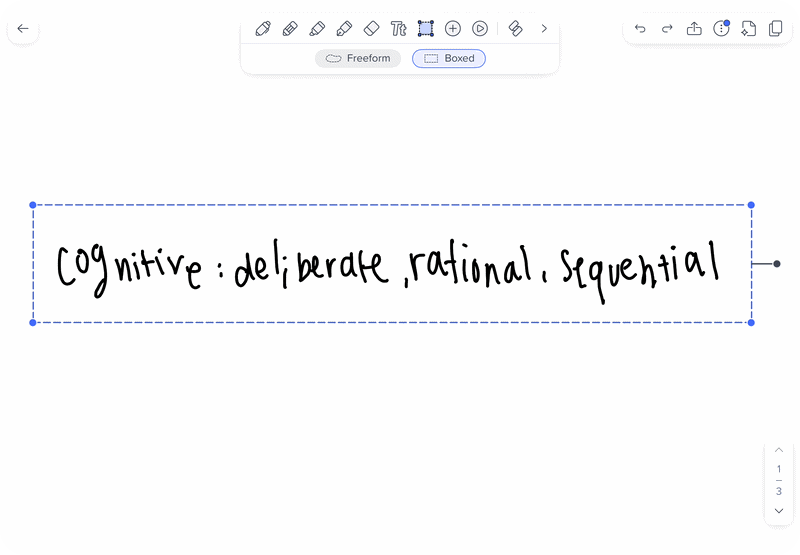Choose the Boxed selection mode
800x555 pixels.
click(x=449, y=58)
